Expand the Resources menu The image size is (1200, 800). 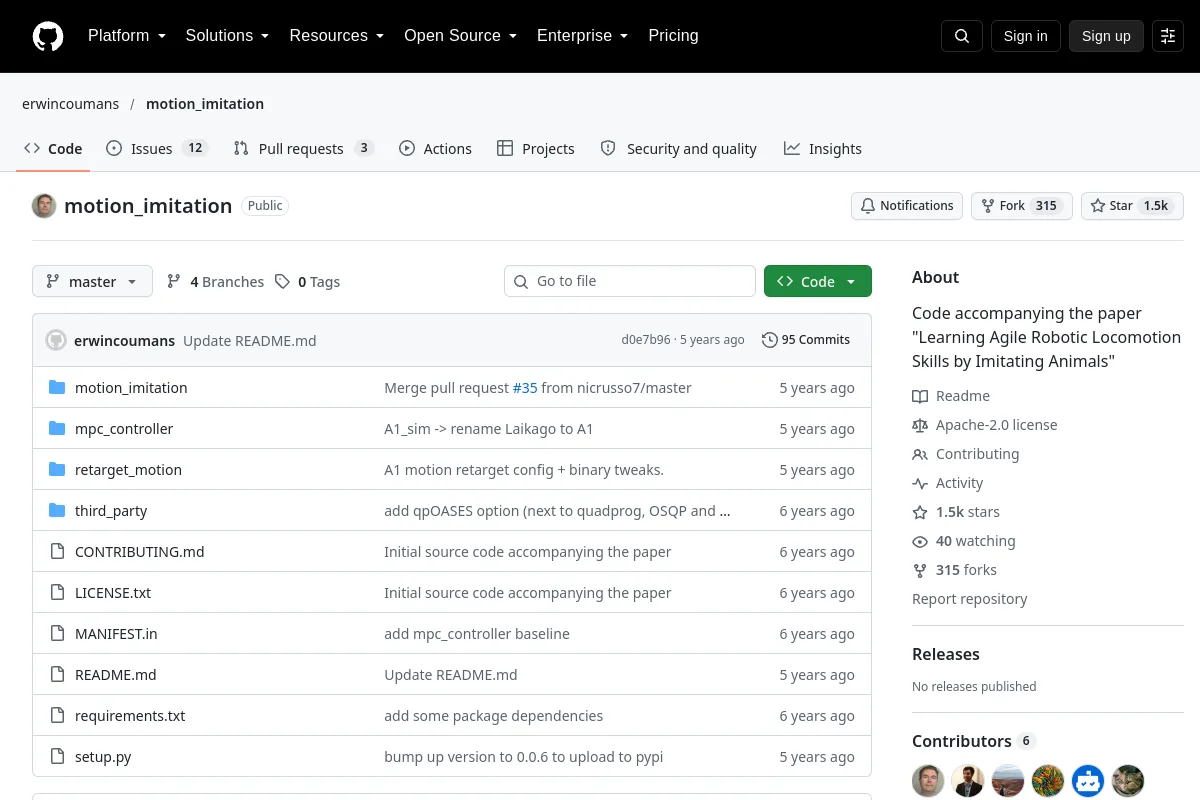[x=337, y=36]
